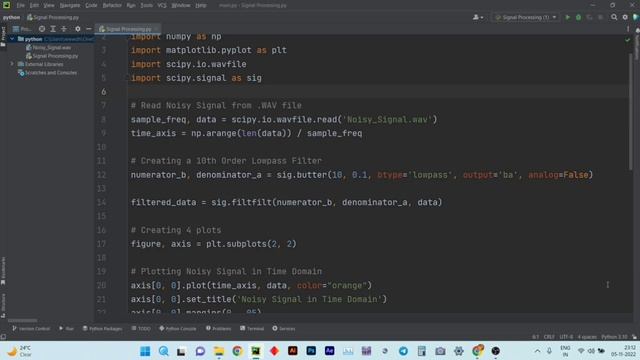Toggle the Project side tool window stripe
Viewport: 640px width, 360px height.
pyautogui.click(x=3, y=36)
